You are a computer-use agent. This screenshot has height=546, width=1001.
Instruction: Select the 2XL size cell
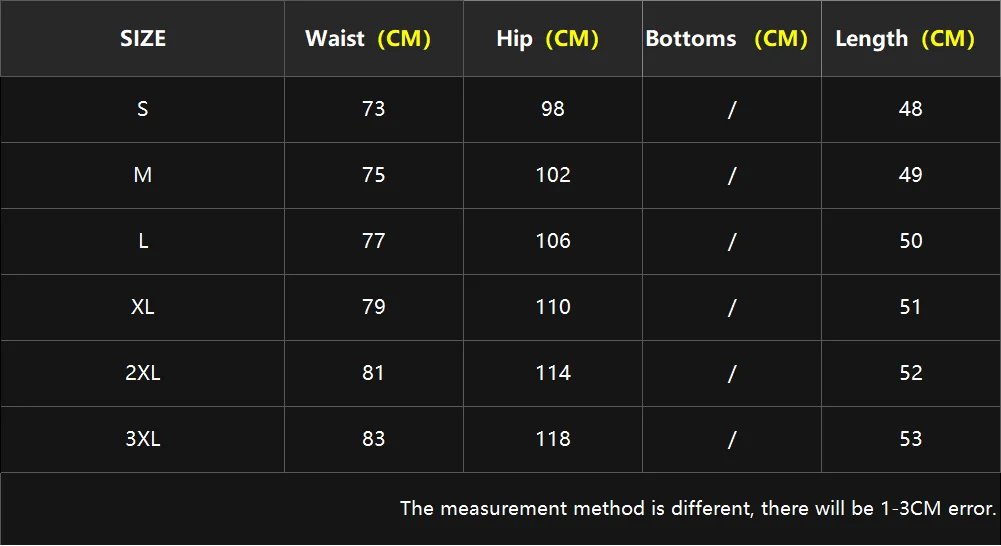[143, 373]
